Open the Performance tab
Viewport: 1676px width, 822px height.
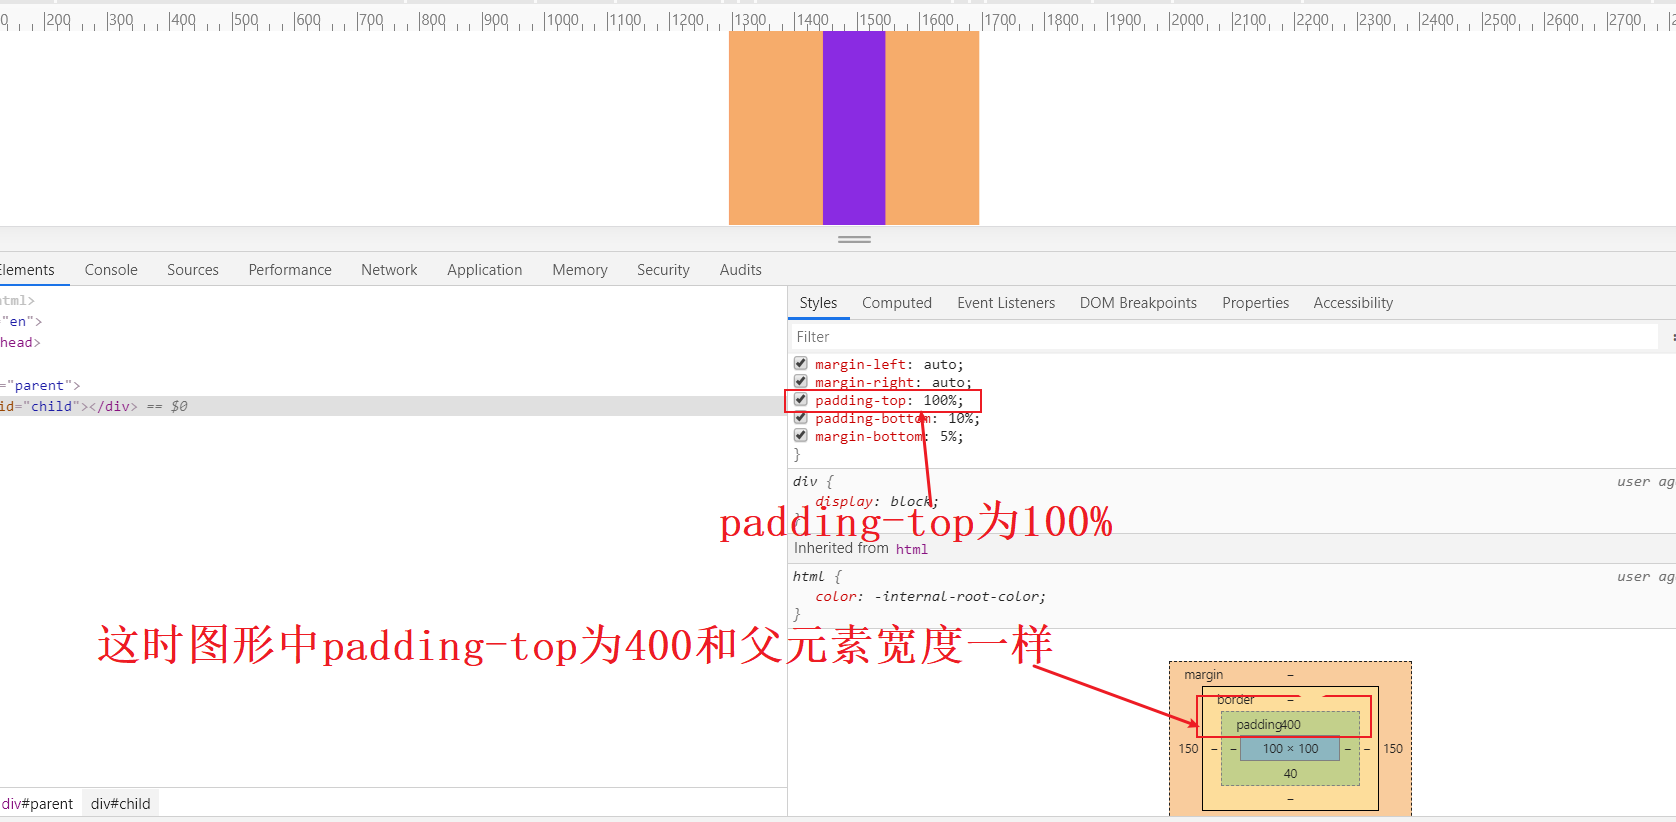coord(290,270)
